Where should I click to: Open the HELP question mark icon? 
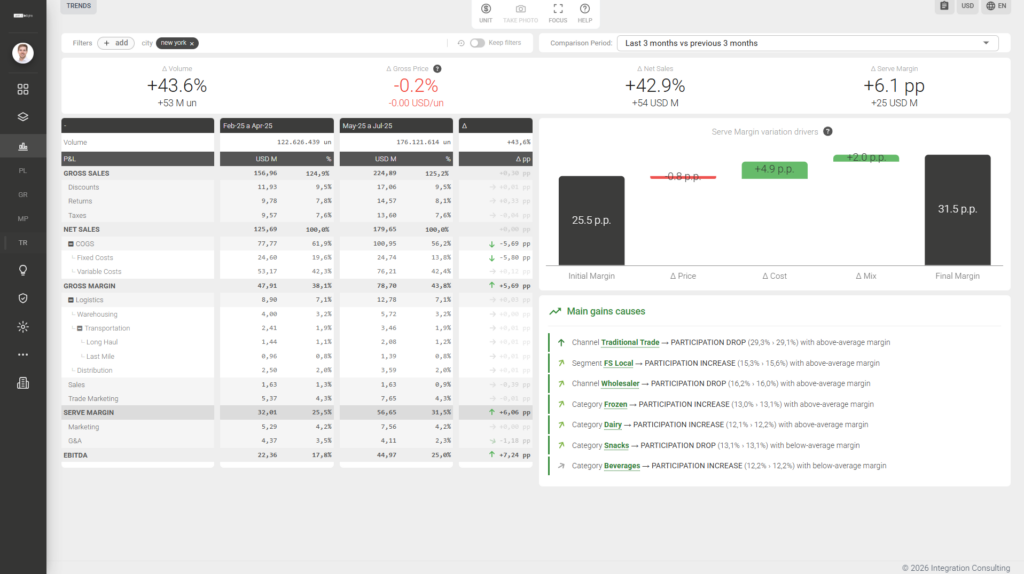point(584,12)
